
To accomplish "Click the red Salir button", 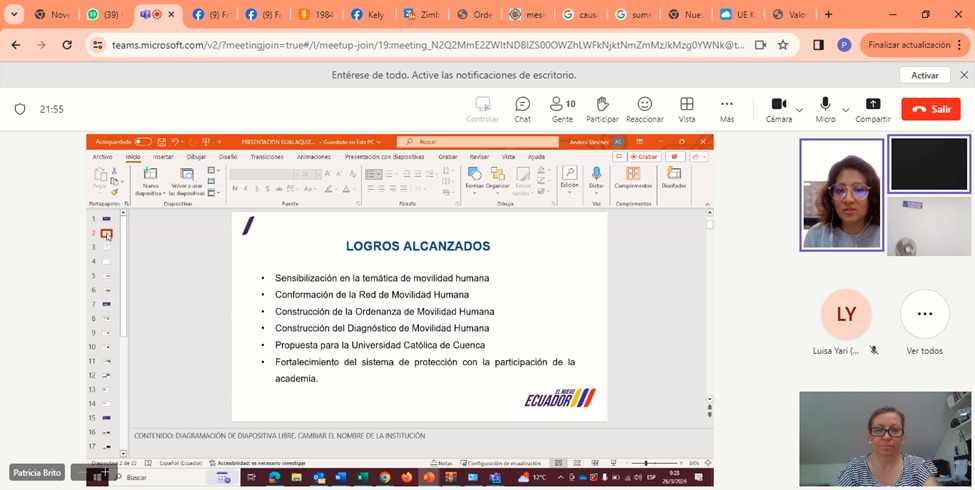I will pos(930,109).
